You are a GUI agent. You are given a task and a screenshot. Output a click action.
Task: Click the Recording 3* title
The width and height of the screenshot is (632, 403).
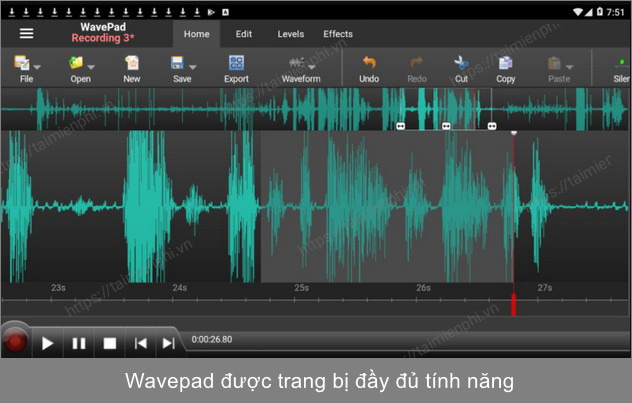103,38
